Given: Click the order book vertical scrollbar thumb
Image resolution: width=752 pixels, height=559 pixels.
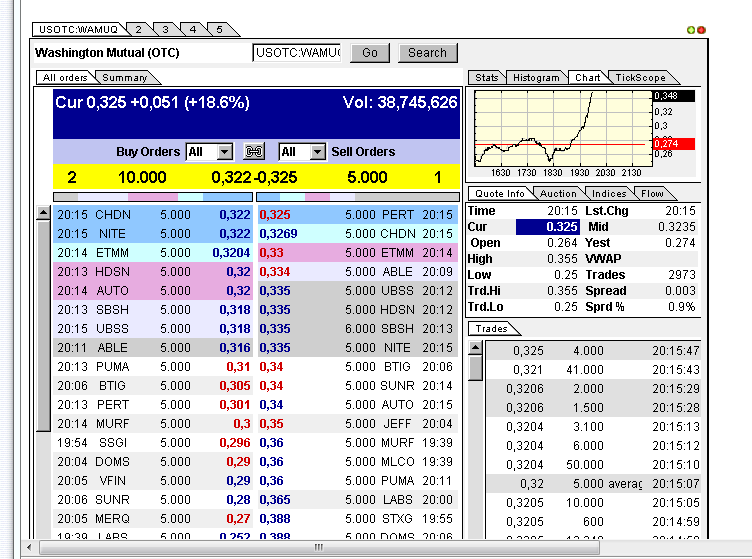Looking at the screenshot, I should 44,326.
